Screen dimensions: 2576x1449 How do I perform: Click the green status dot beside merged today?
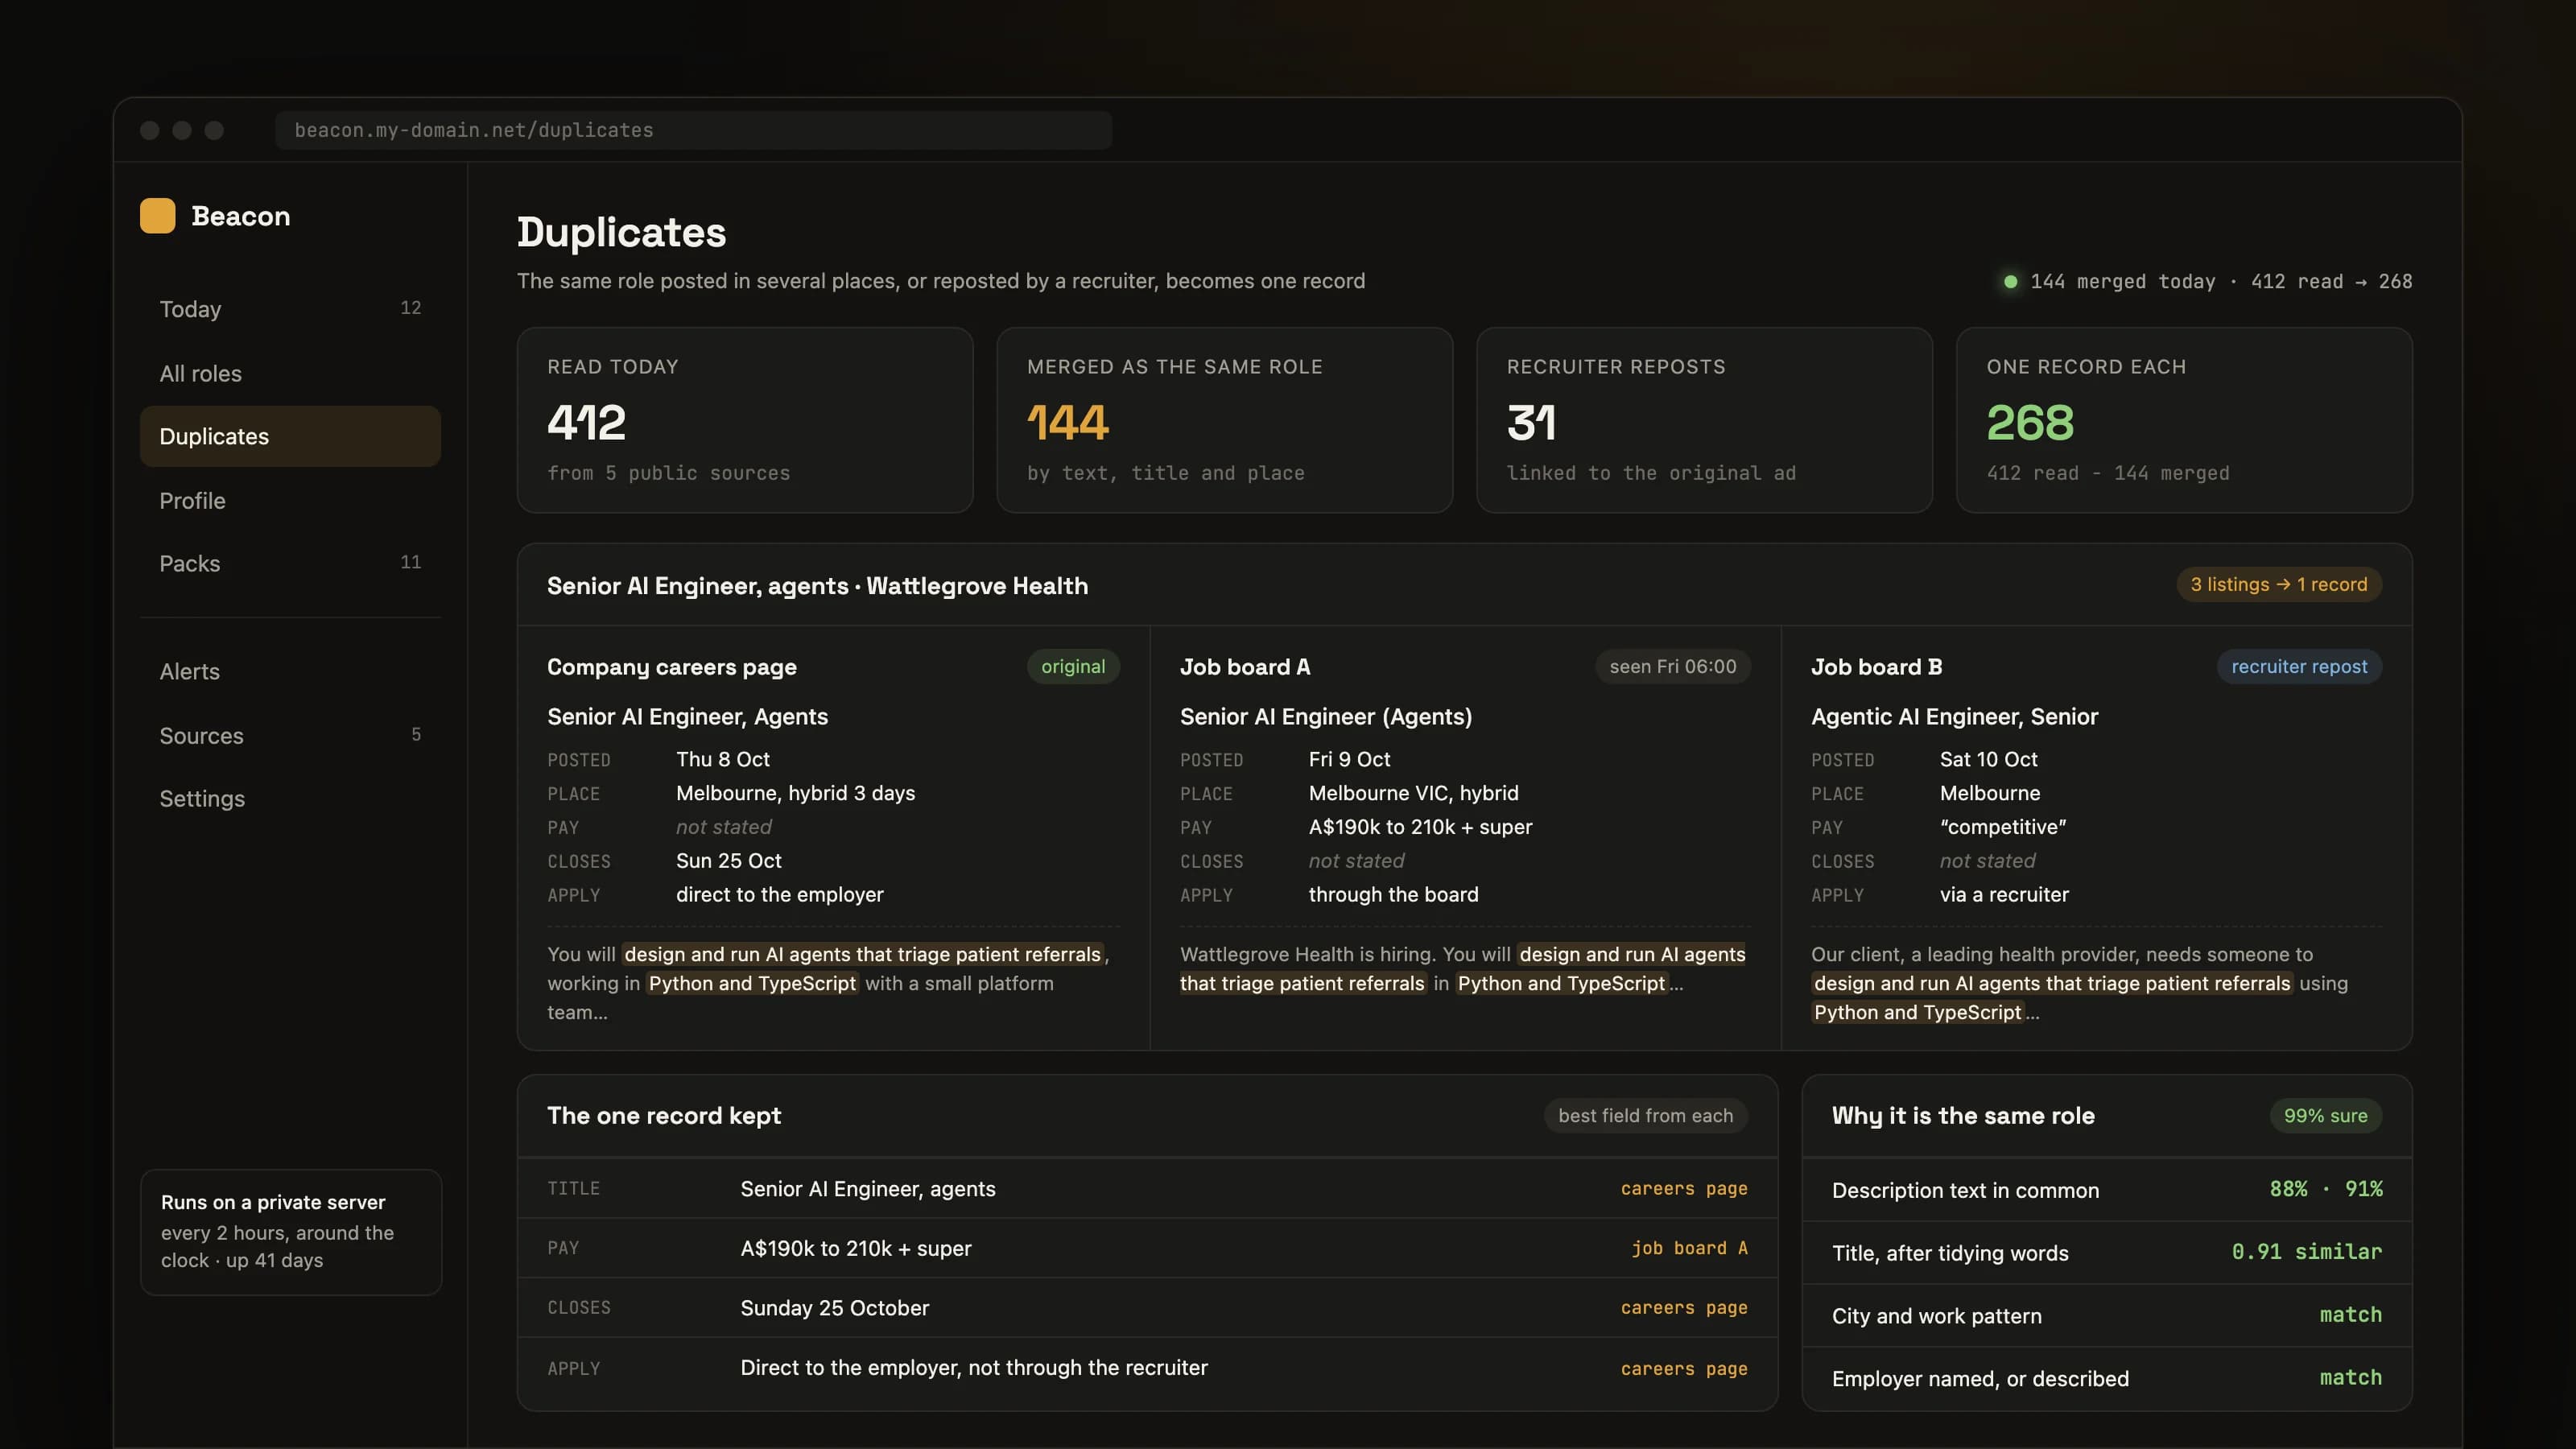tap(2010, 281)
